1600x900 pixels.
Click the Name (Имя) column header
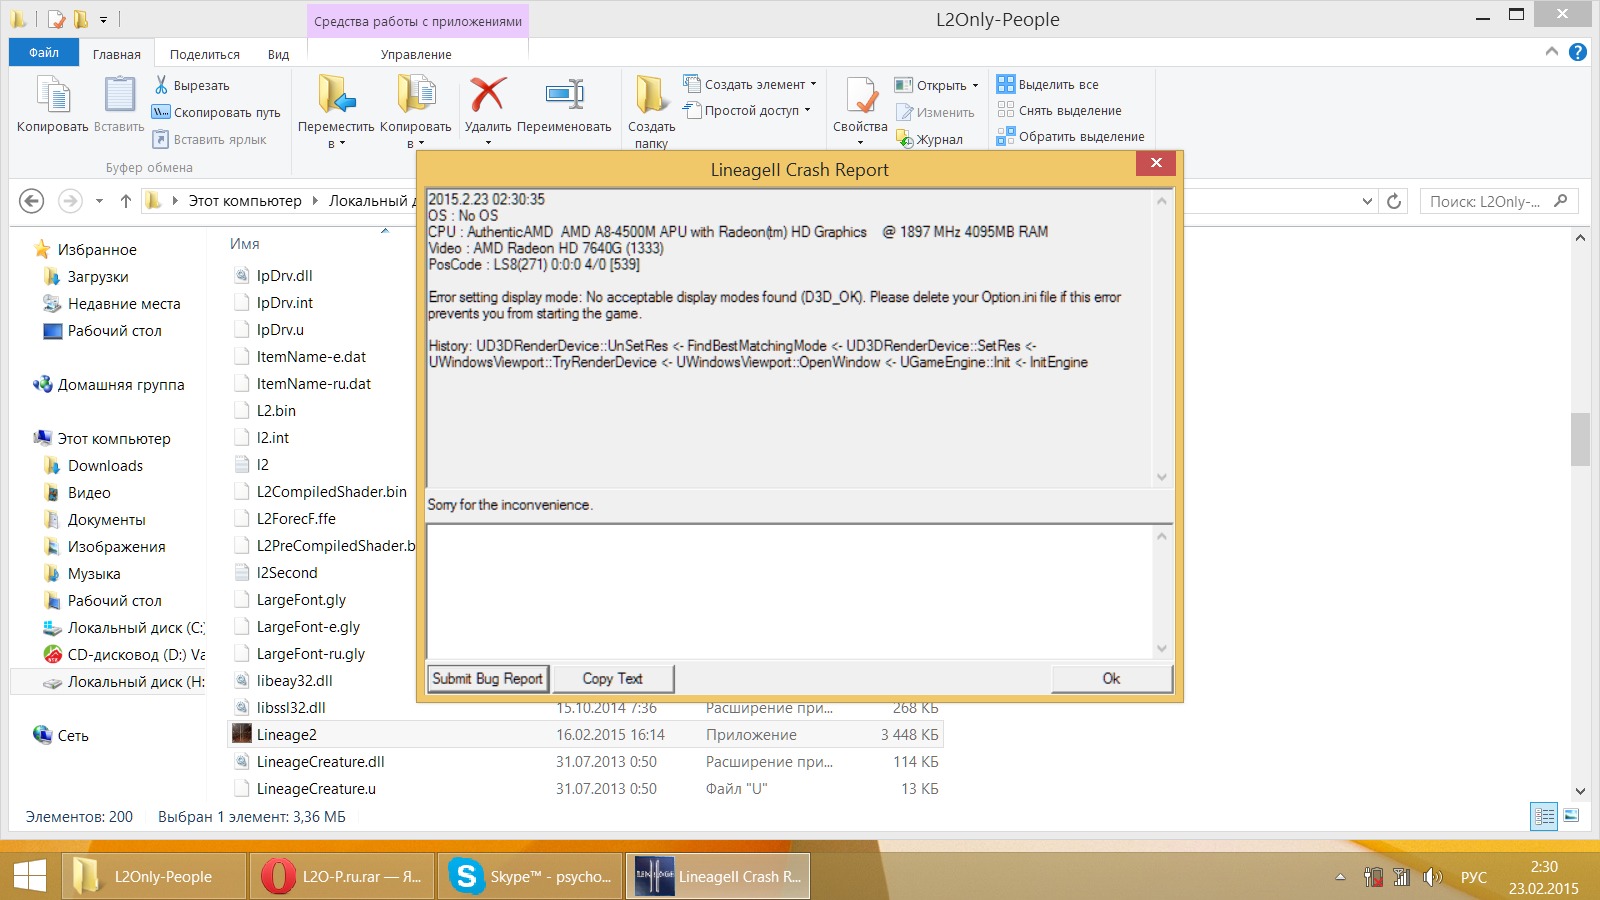(x=245, y=244)
